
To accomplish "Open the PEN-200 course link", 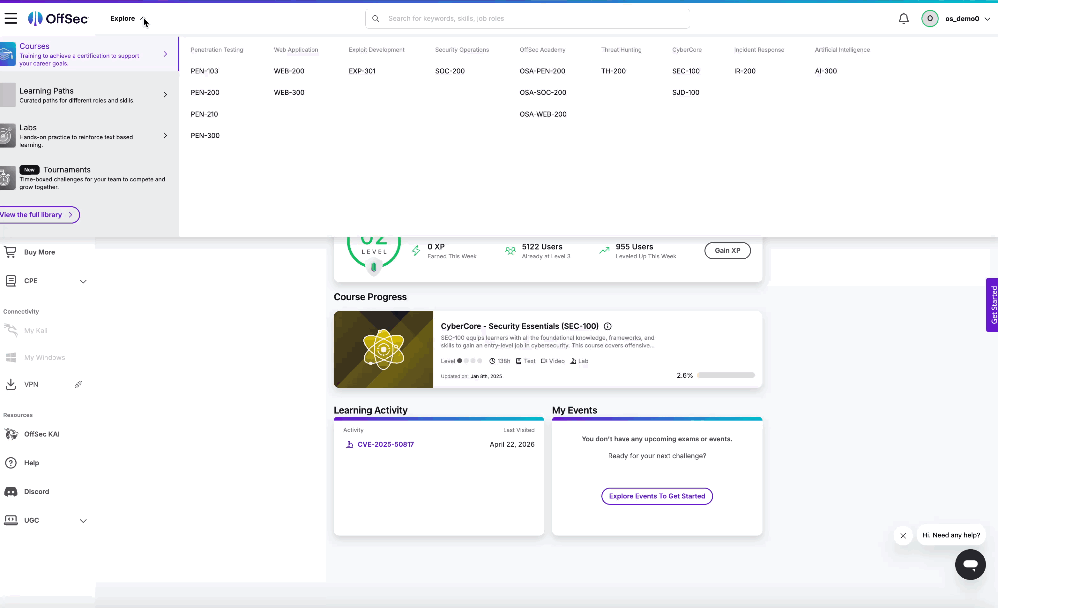I will point(205,92).
